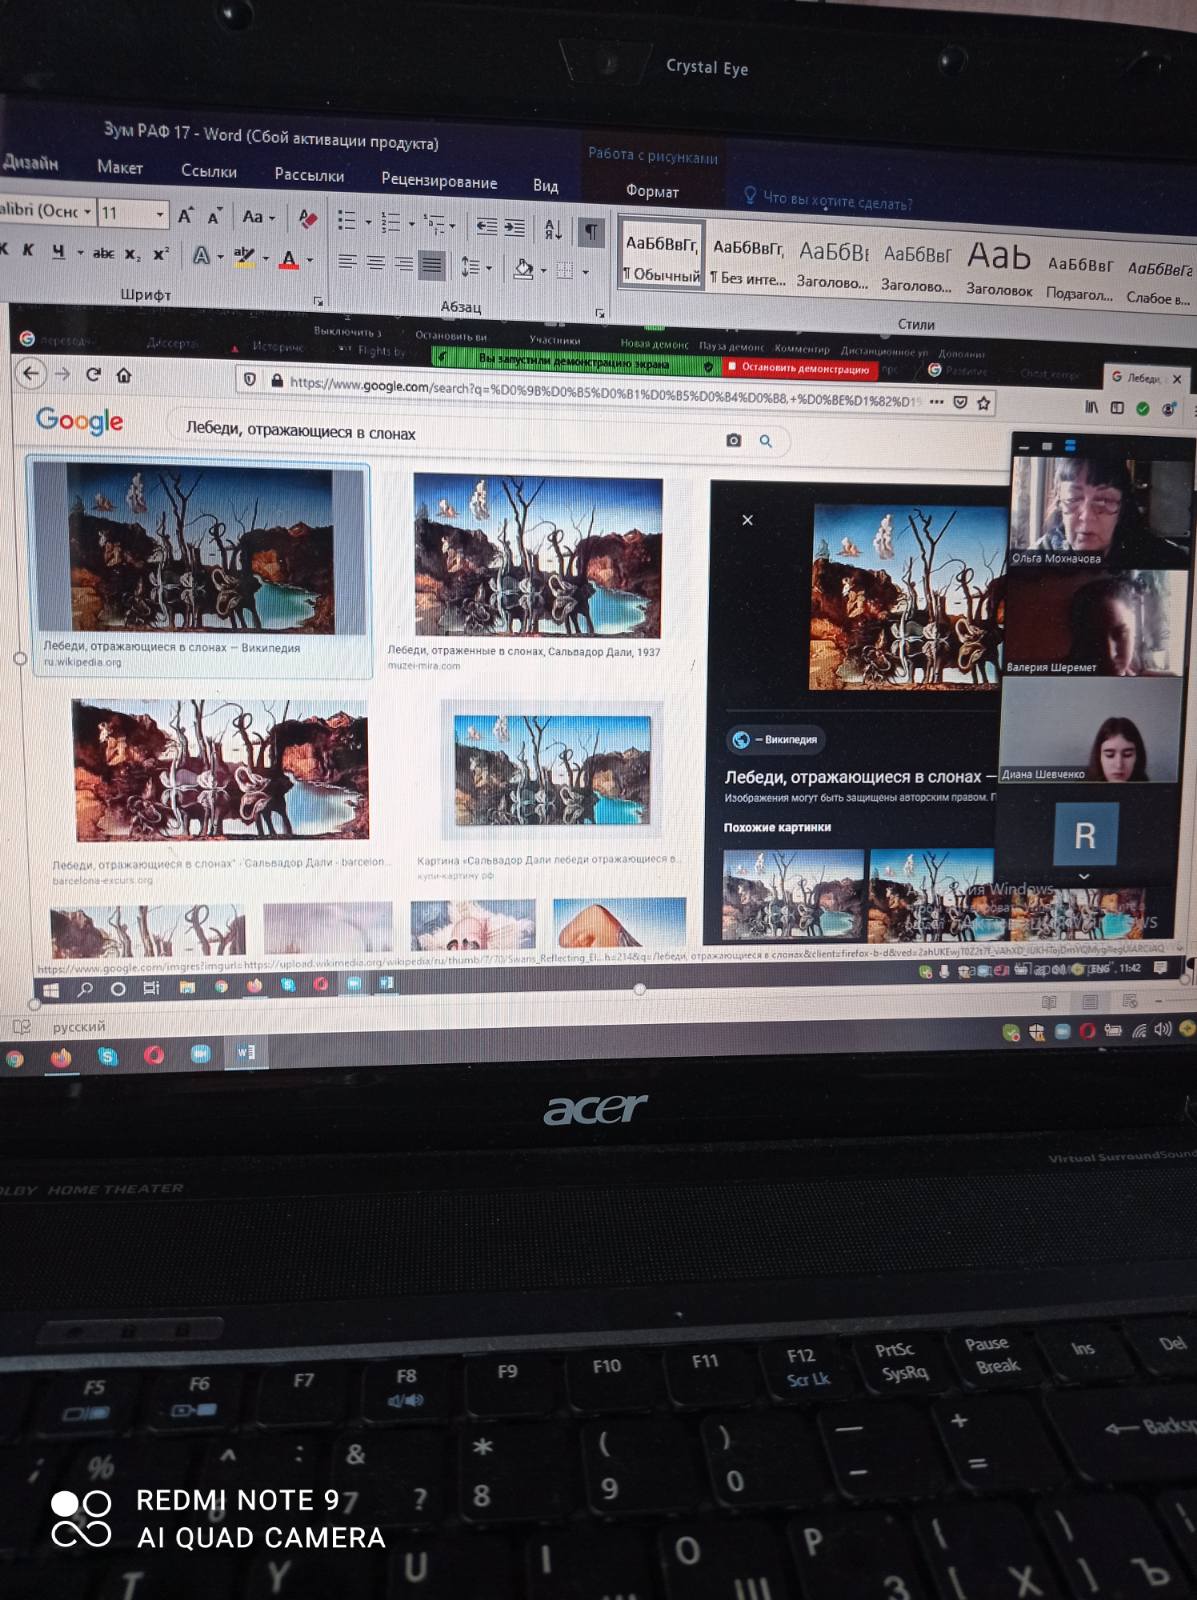Open the Ссылки ribbon tab
The width and height of the screenshot is (1197, 1600).
point(209,171)
